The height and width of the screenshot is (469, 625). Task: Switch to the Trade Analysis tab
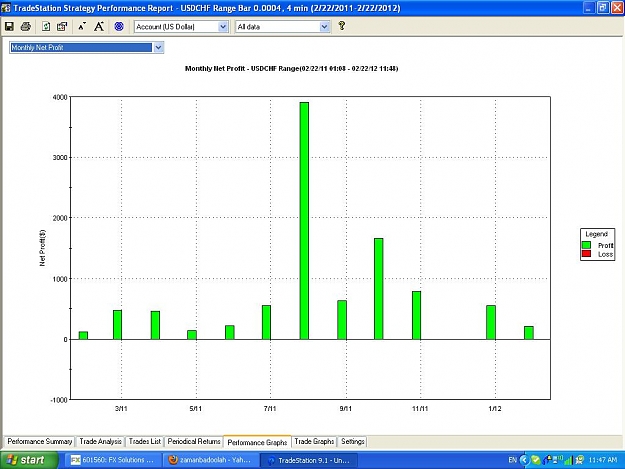[x=100, y=442]
